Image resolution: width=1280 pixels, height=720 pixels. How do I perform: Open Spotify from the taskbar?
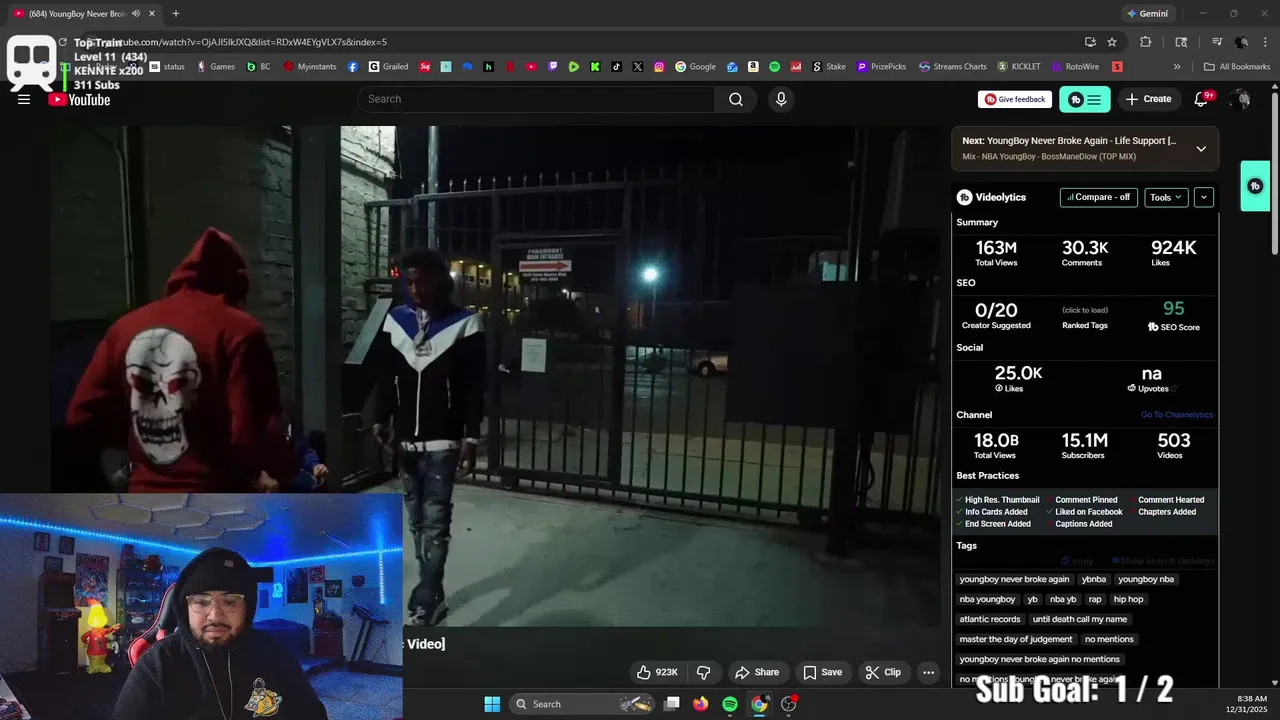[730, 704]
